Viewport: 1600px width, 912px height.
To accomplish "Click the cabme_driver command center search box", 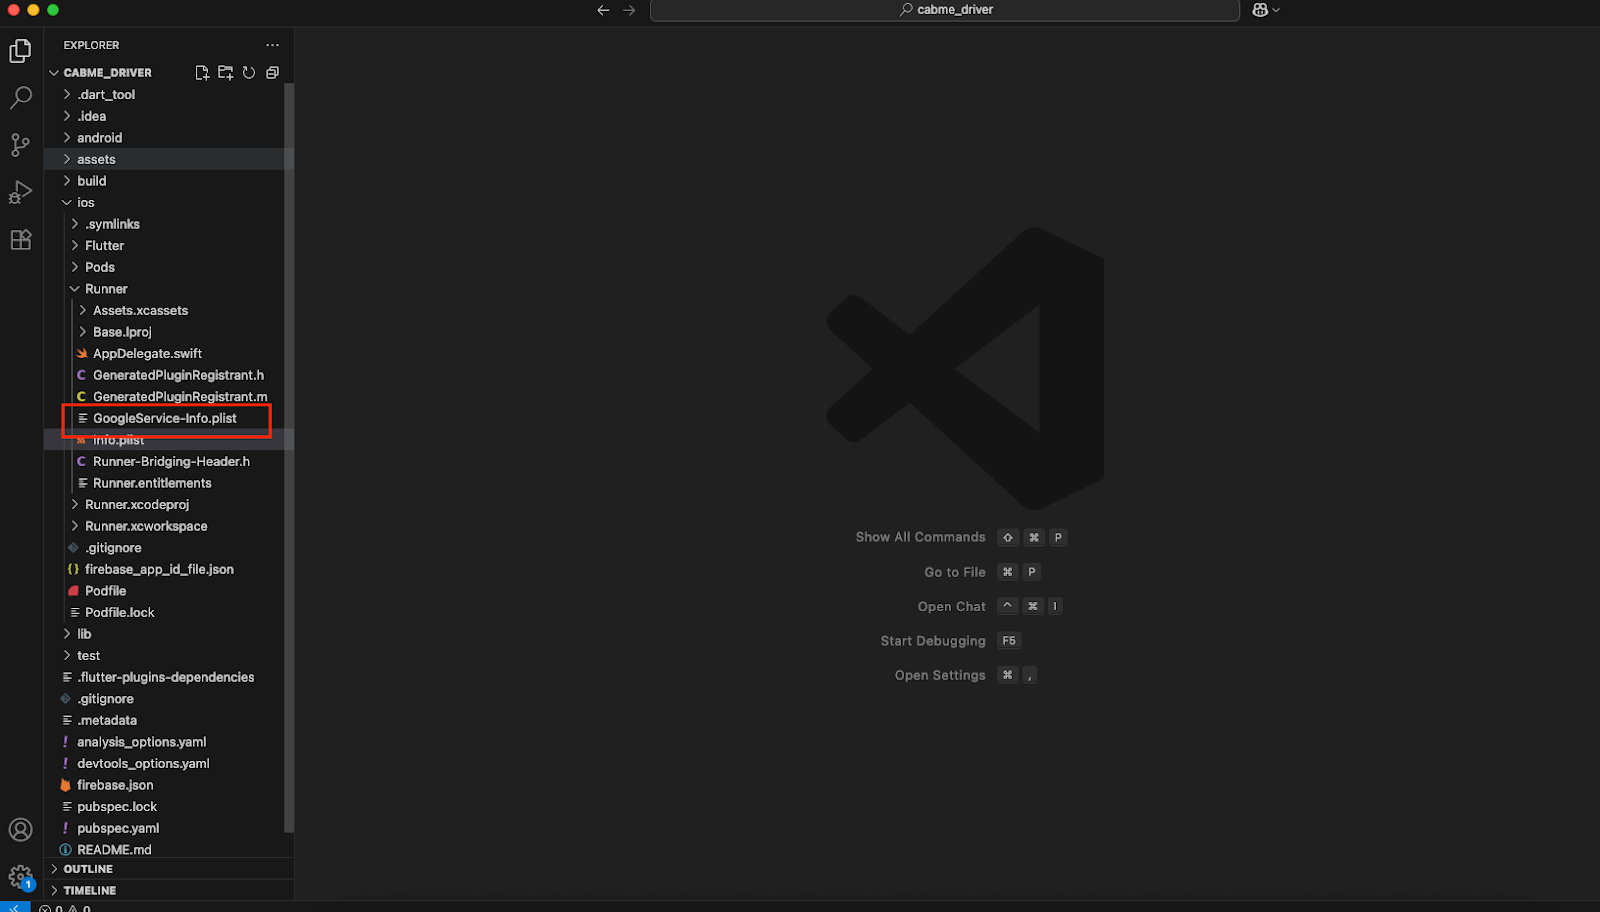I will tap(944, 10).
